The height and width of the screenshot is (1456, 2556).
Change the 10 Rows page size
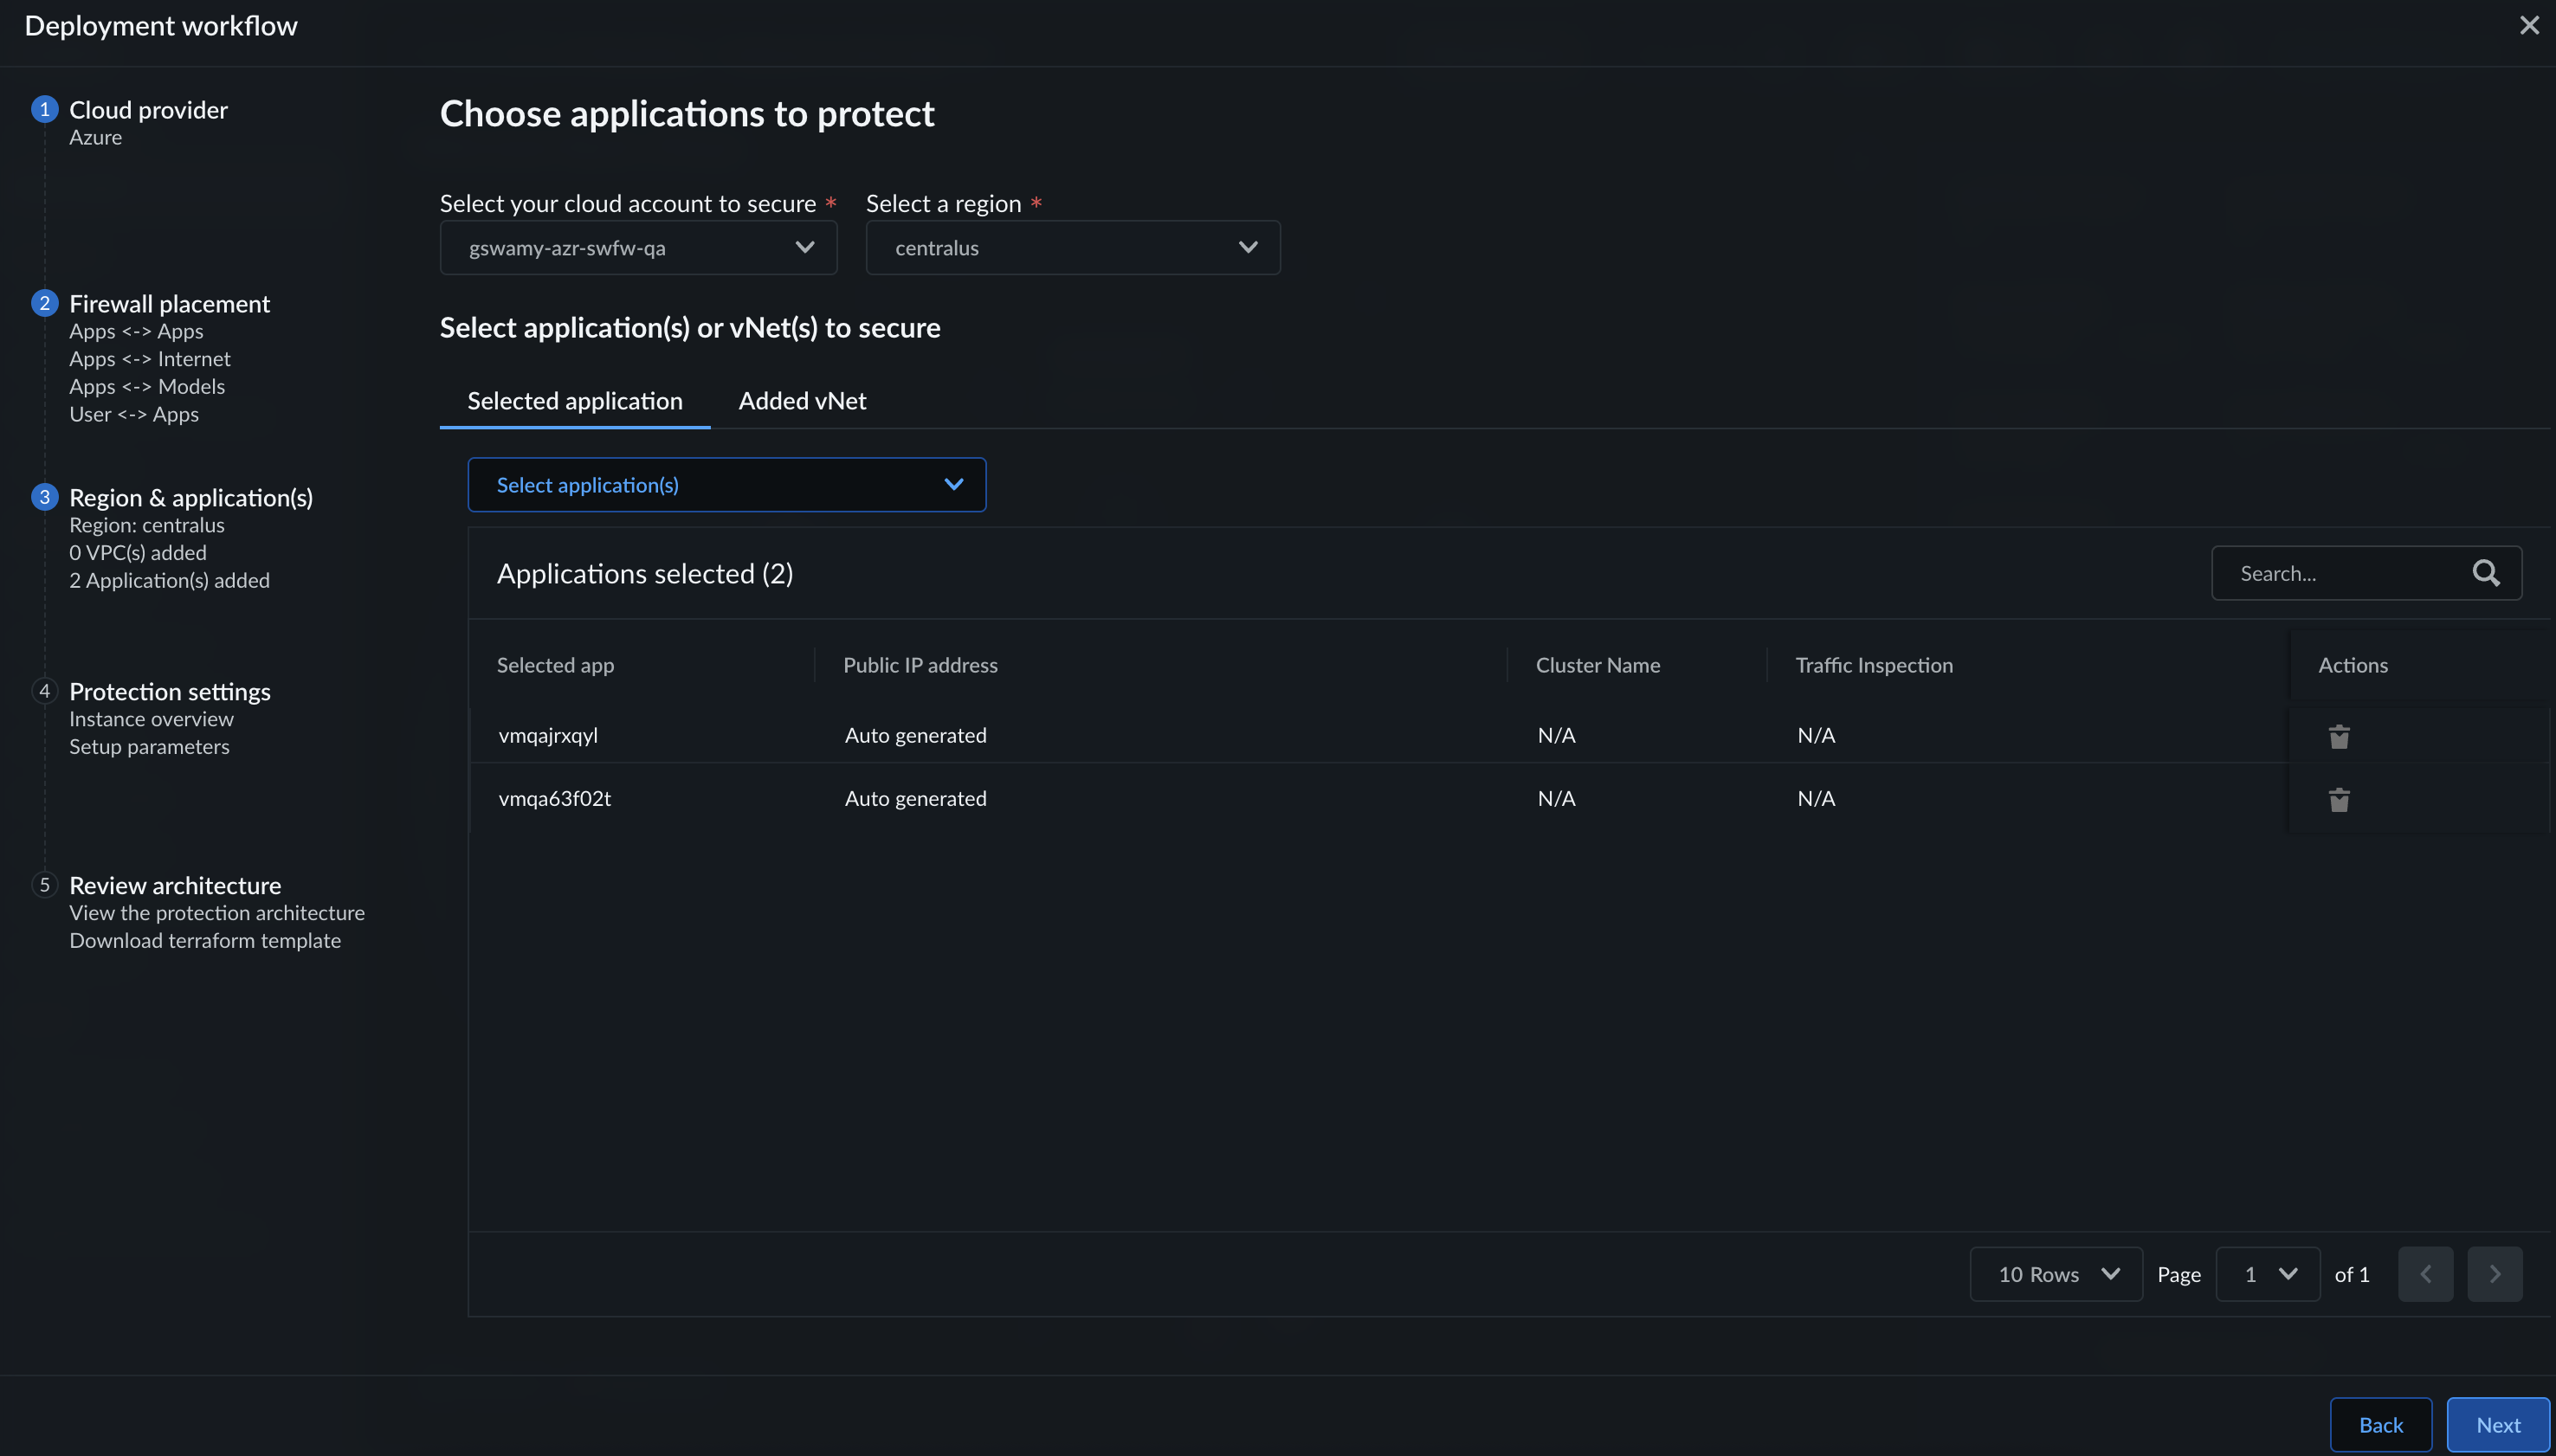(x=2055, y=1273)
